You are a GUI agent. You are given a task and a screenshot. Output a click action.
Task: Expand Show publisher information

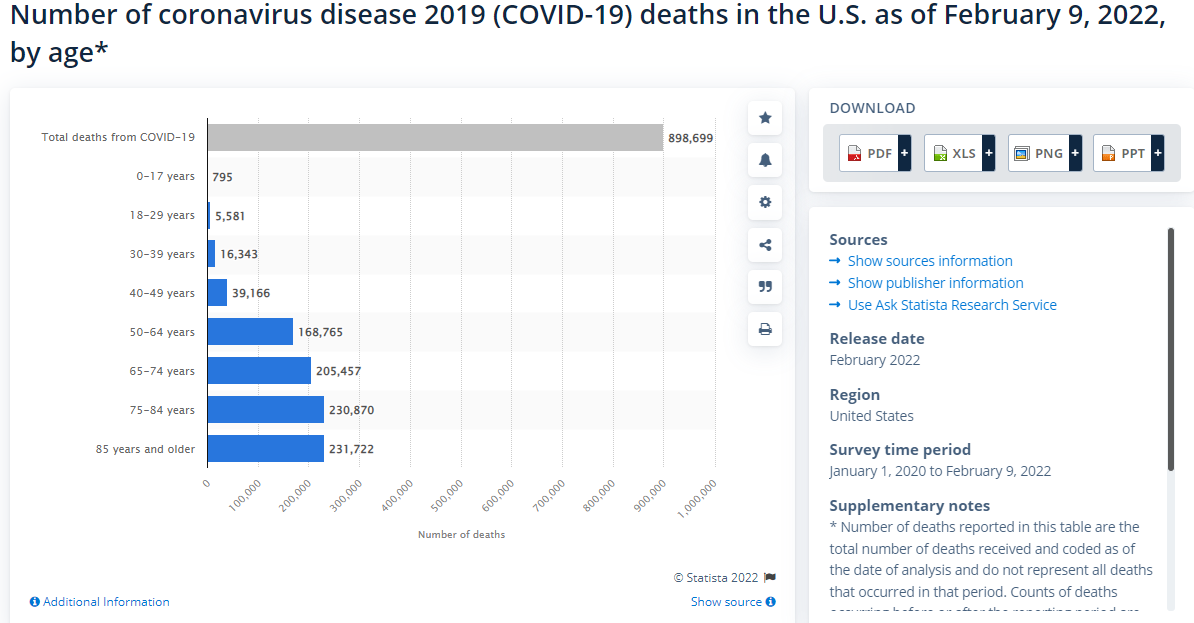[935, 283]
